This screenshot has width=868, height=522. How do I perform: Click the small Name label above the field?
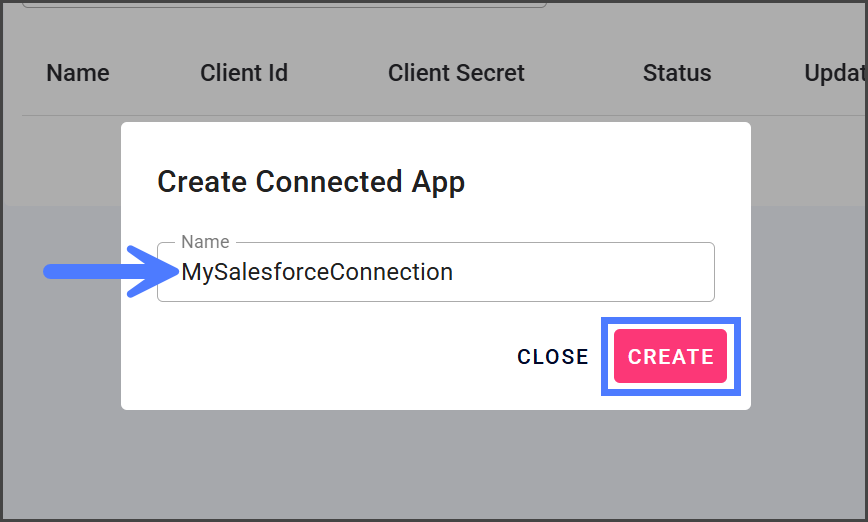pyautogui.click(x=205, y=242)
